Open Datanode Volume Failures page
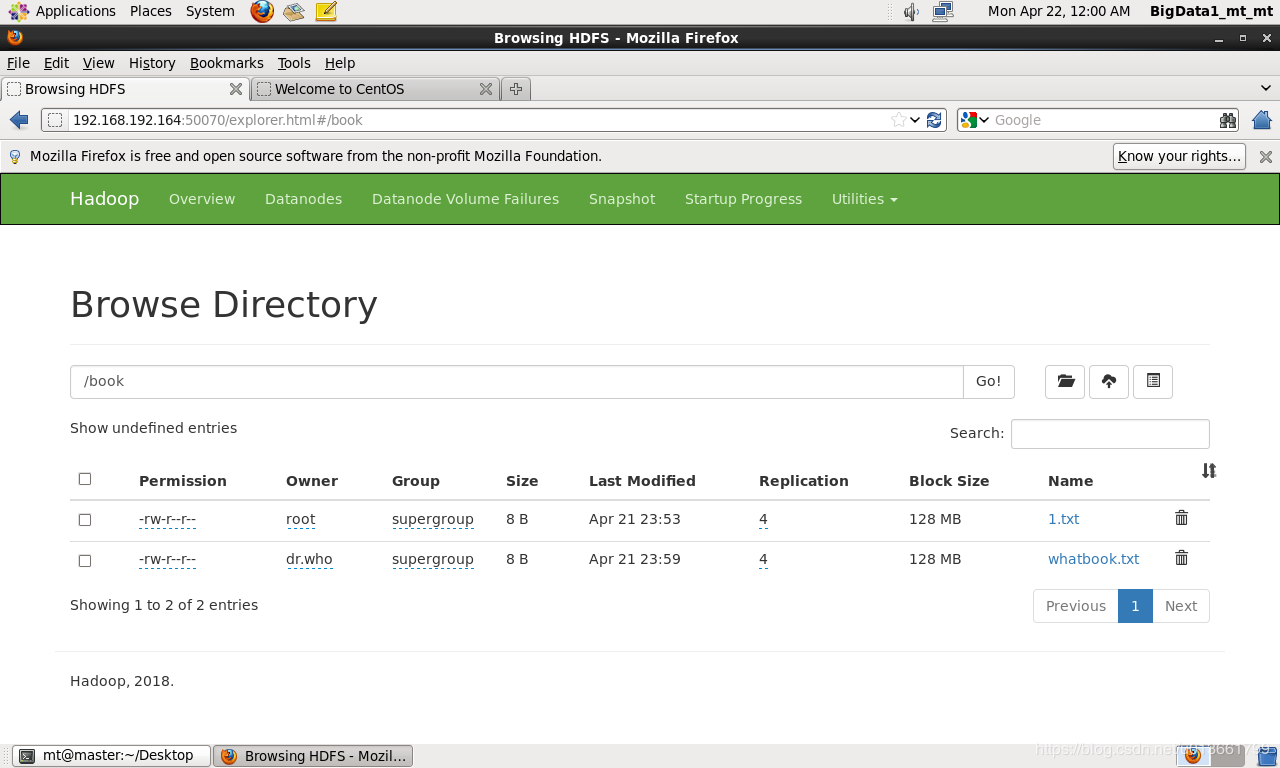Viewport: 1280px width, 768px height. click(x=465, y=199)
